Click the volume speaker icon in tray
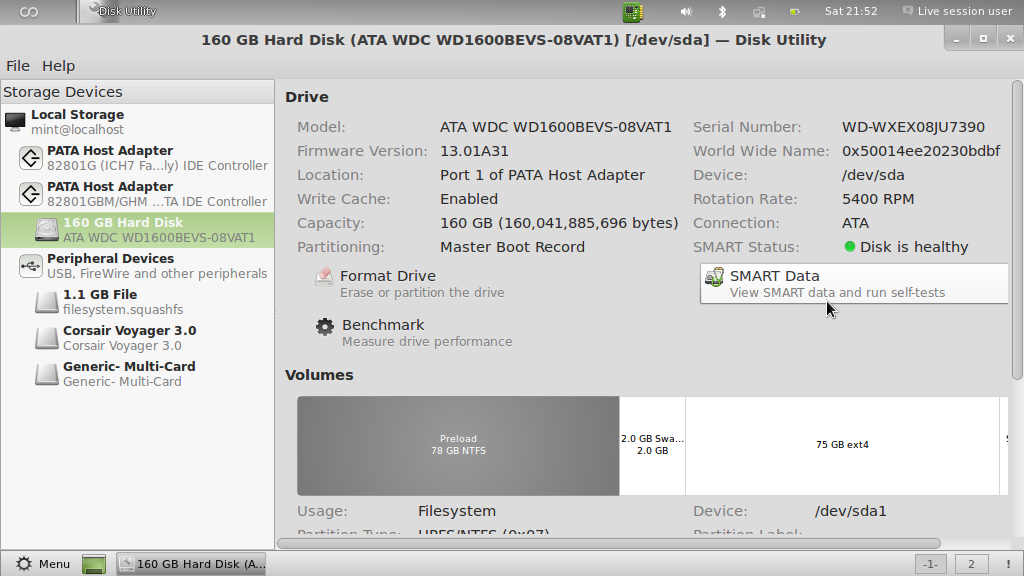 tap(686, 12)
